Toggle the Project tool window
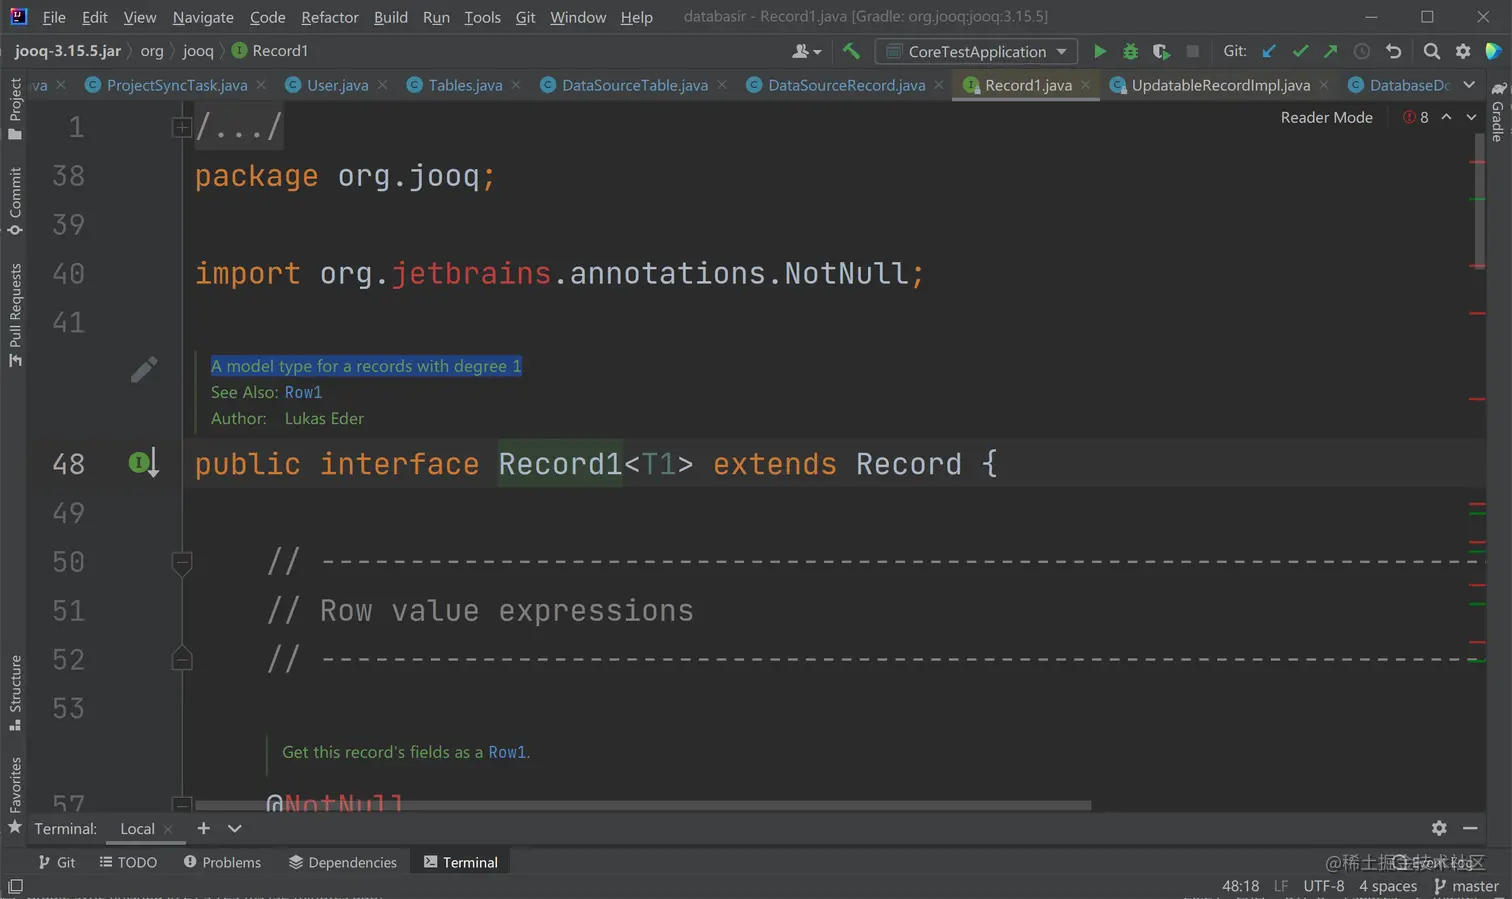1512x899 pixels. [x=15, y=108]
